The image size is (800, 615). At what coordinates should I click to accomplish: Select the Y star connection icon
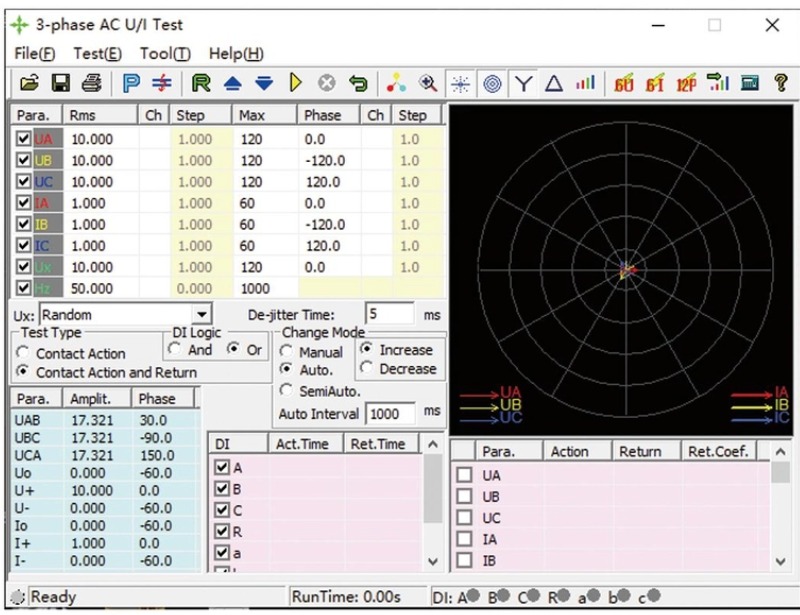point(523,84)
